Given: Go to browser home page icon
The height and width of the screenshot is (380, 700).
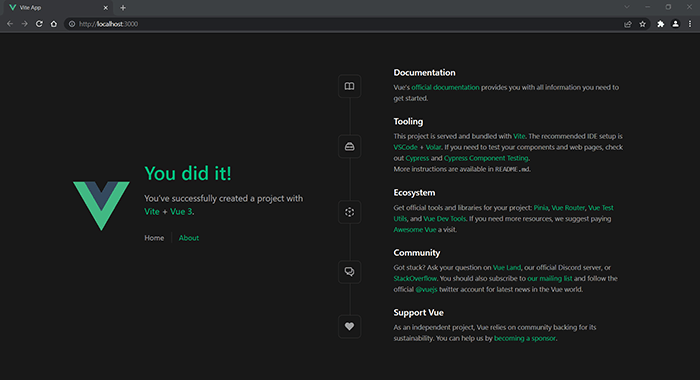Looking at the screenshot, I should [54, 24].
